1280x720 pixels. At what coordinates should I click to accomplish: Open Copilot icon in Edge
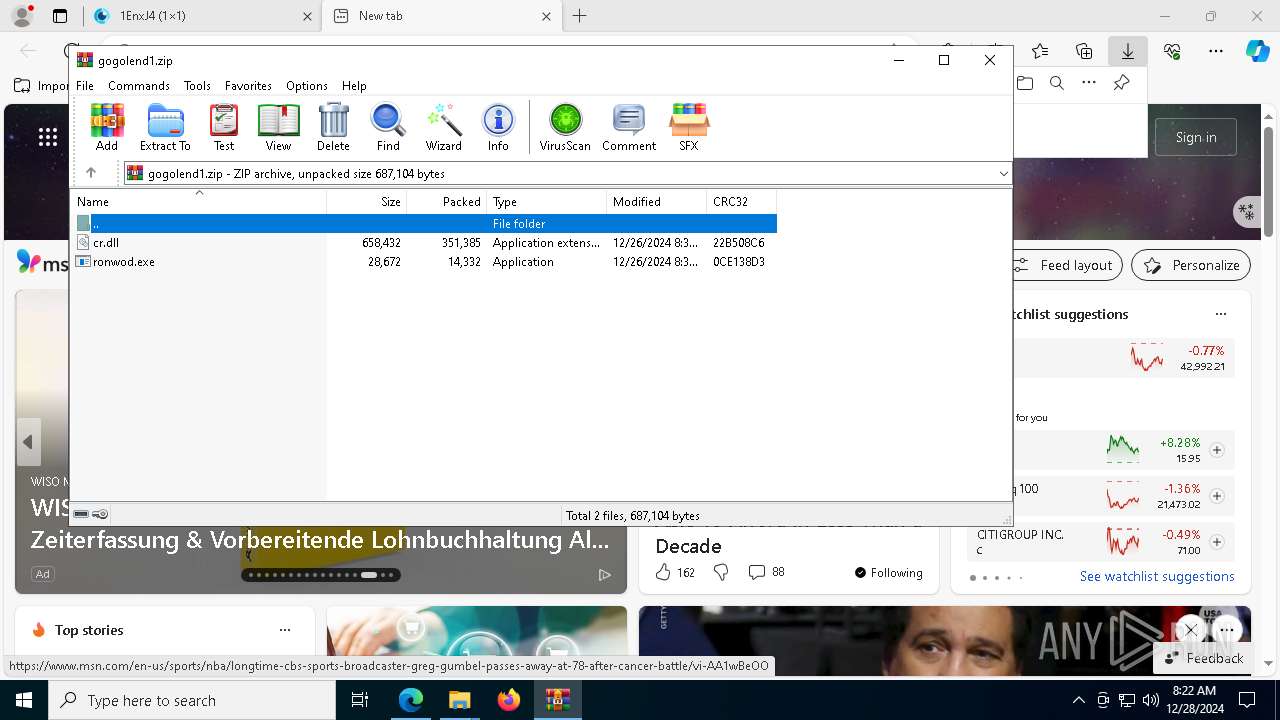[1257, 51]
